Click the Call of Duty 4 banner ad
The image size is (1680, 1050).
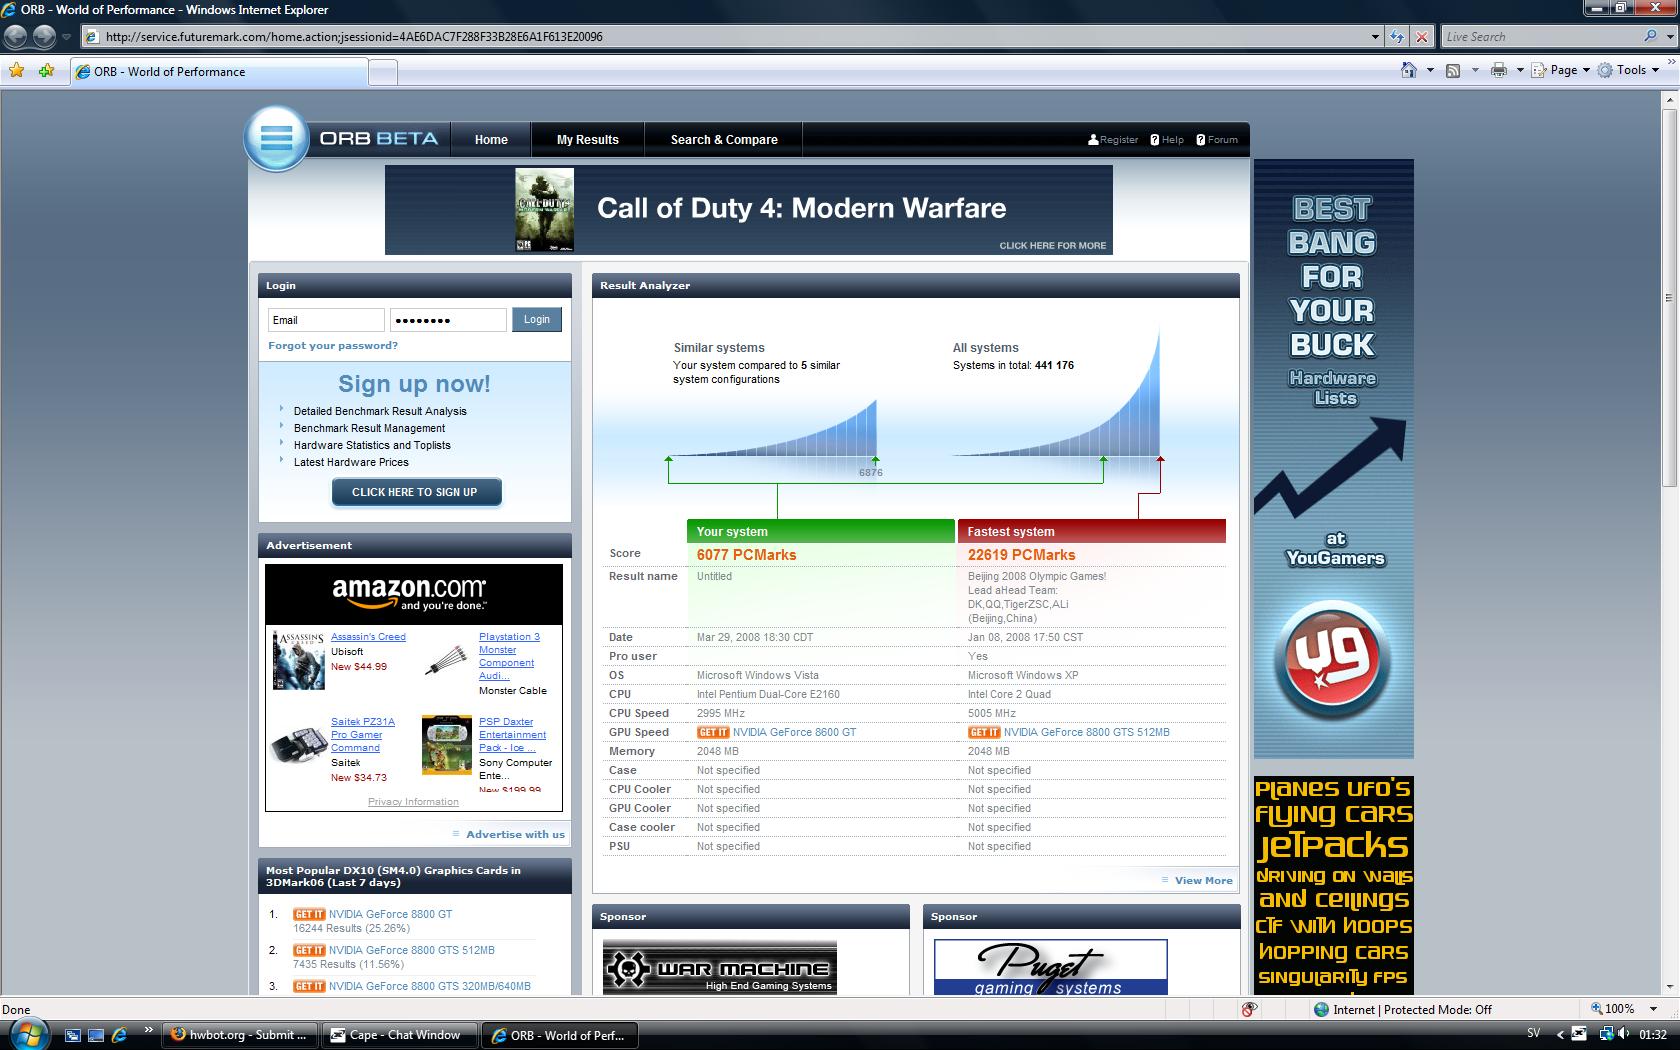[x=748, y=210]
